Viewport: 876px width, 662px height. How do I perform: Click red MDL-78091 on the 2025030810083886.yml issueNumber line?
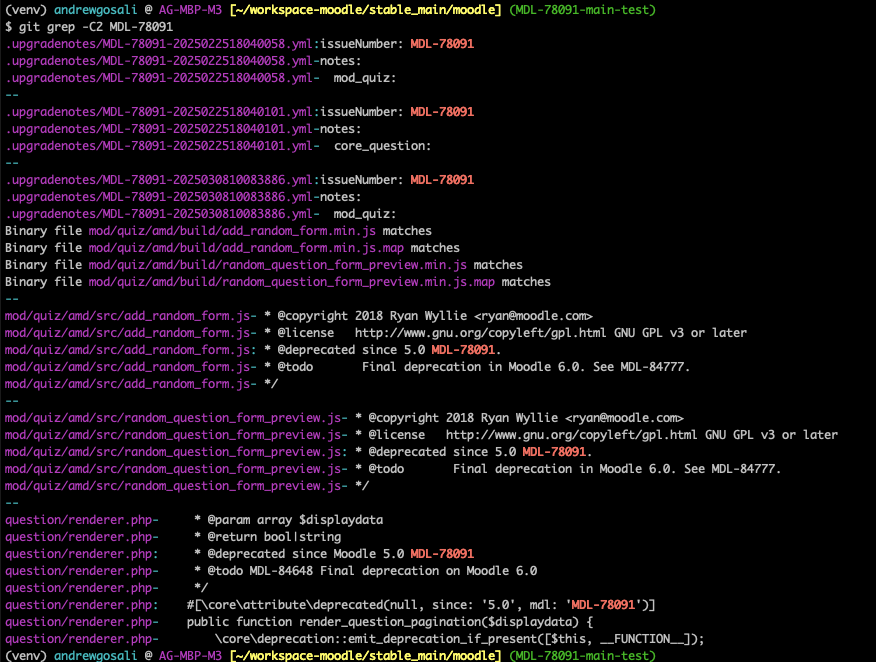(442, 180)
